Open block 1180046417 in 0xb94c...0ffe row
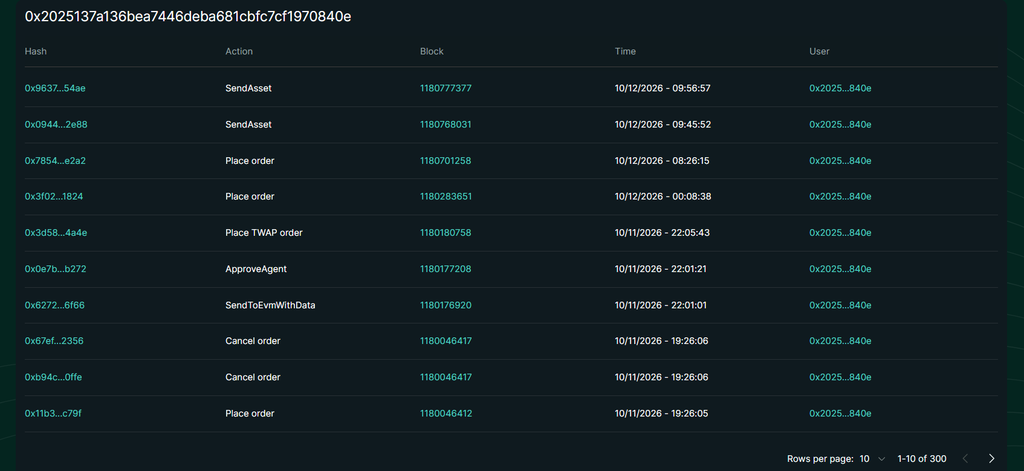 click(445, 378)
